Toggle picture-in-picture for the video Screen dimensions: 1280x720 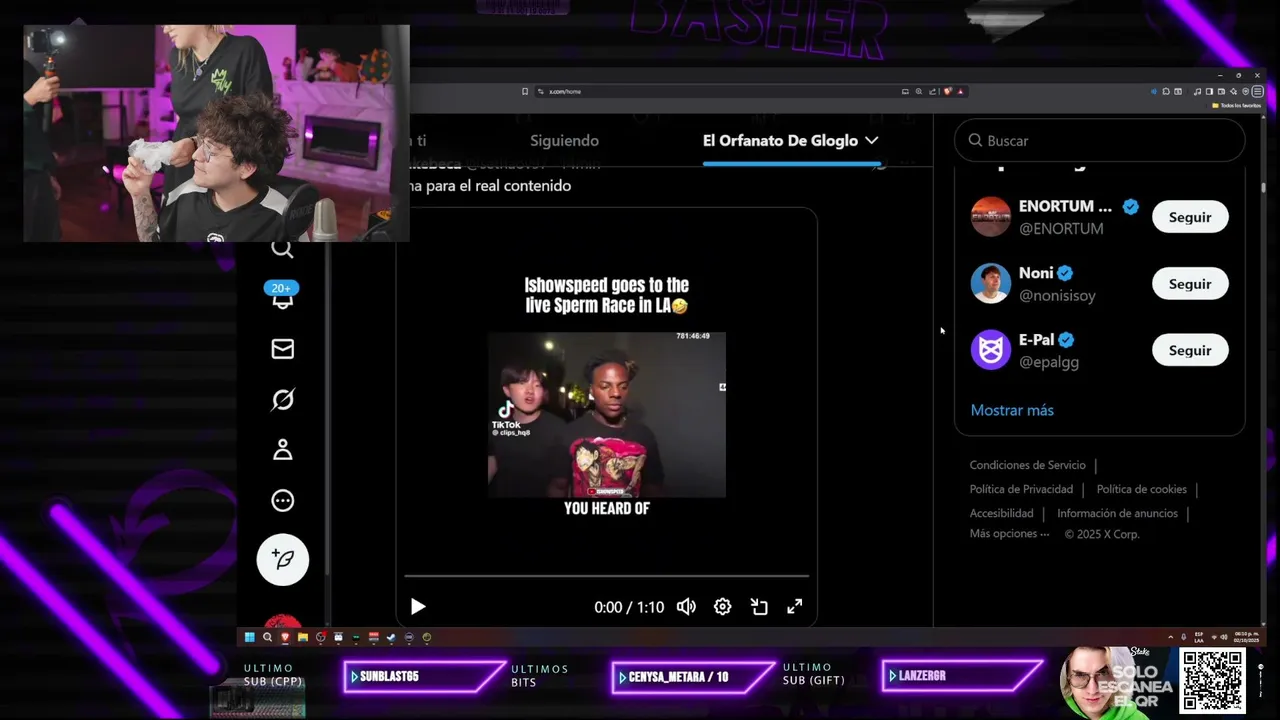pyautogui.click(x=759, y=607)
